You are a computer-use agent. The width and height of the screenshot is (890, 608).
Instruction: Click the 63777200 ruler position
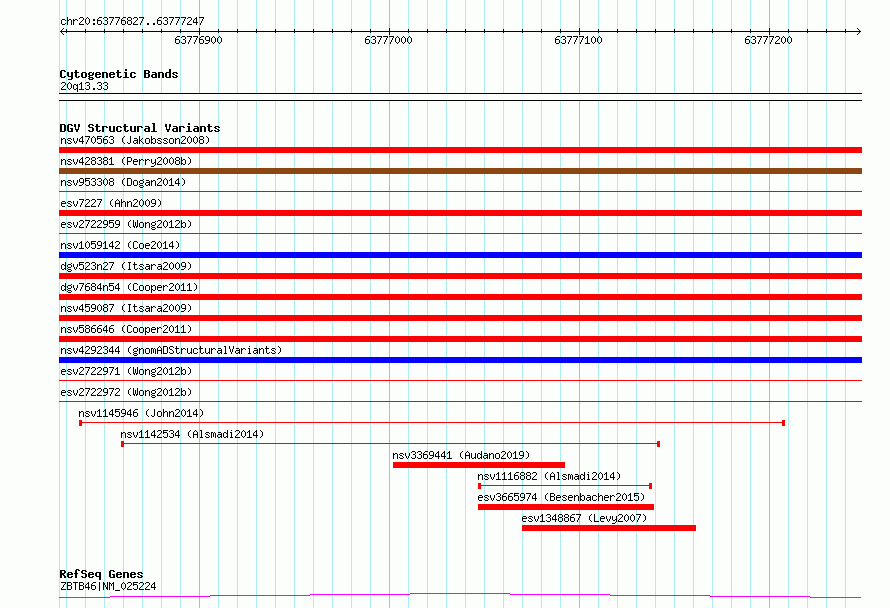(768, 40)
